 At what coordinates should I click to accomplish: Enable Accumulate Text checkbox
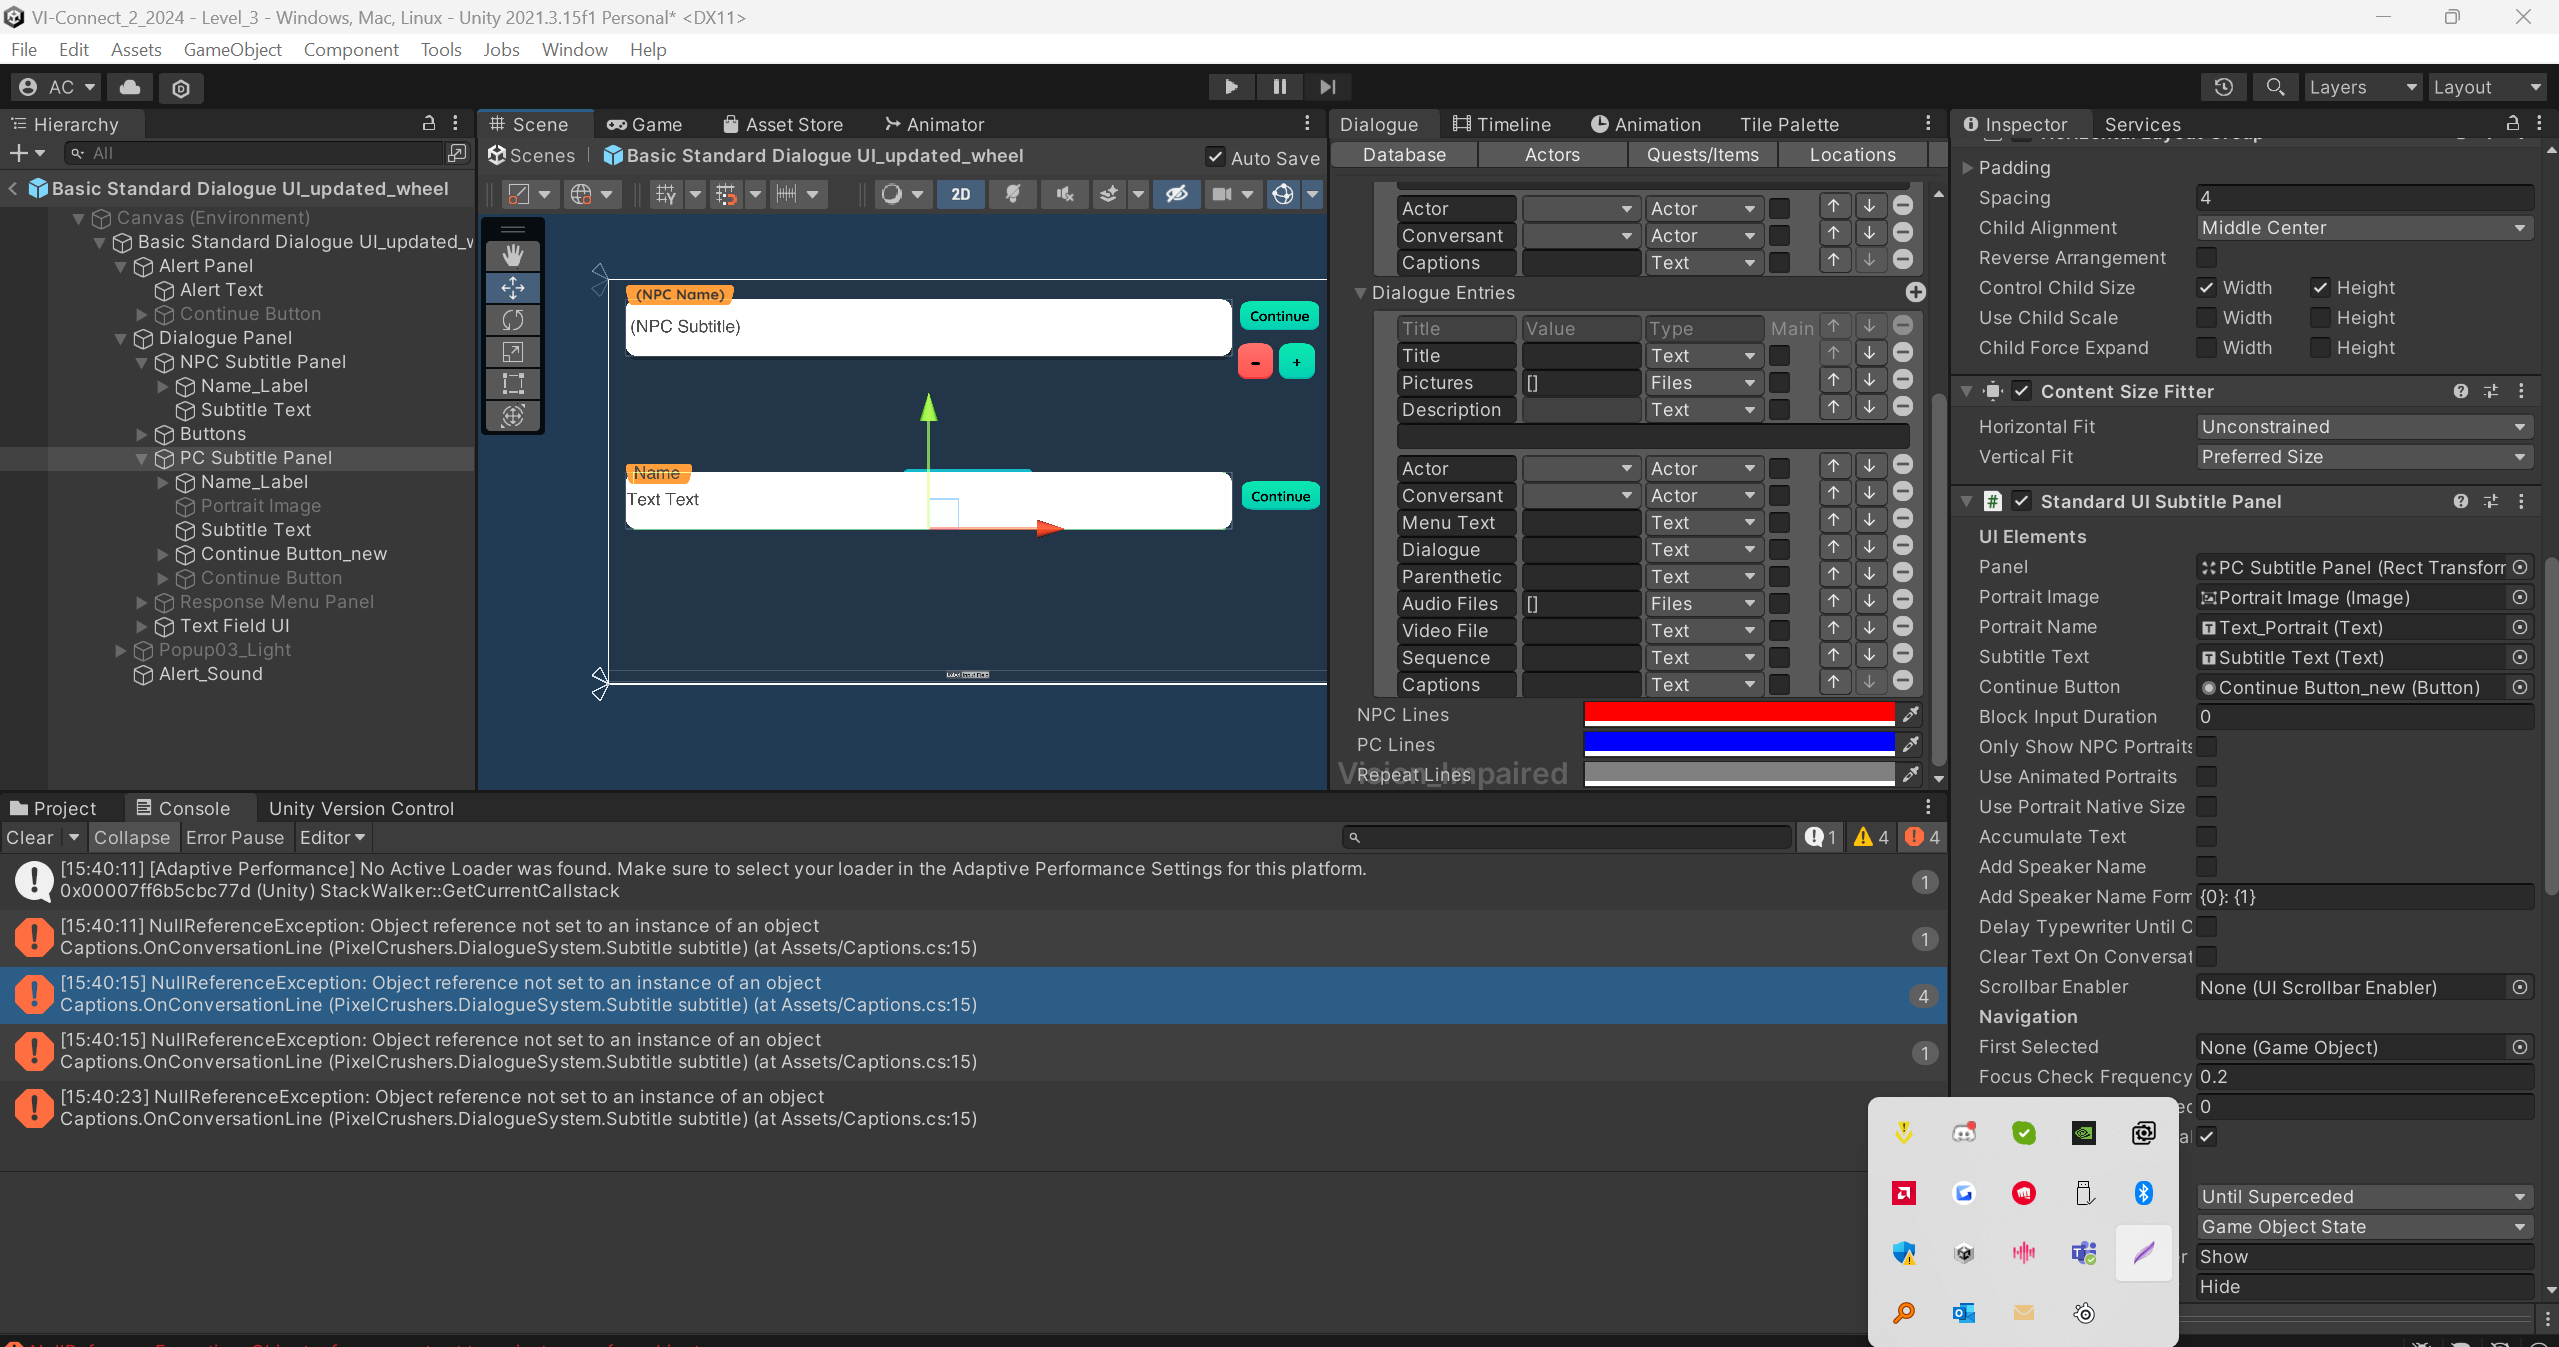coord(2206,836)
